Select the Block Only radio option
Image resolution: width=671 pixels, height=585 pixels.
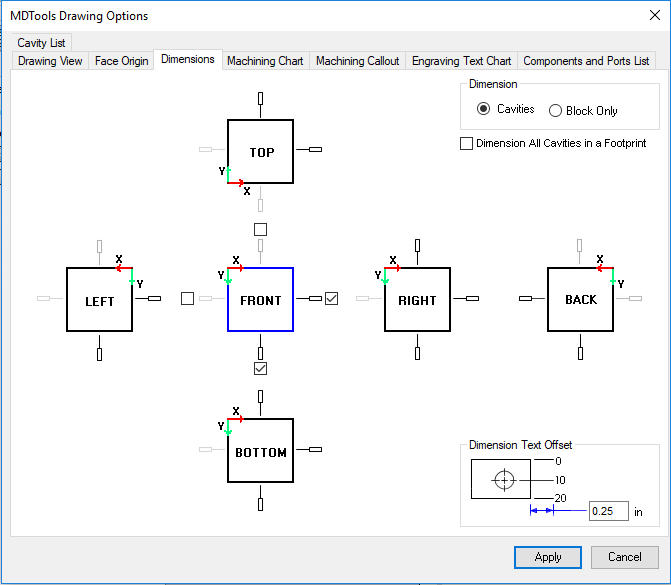pyautogui.click(x=555, y=110)
